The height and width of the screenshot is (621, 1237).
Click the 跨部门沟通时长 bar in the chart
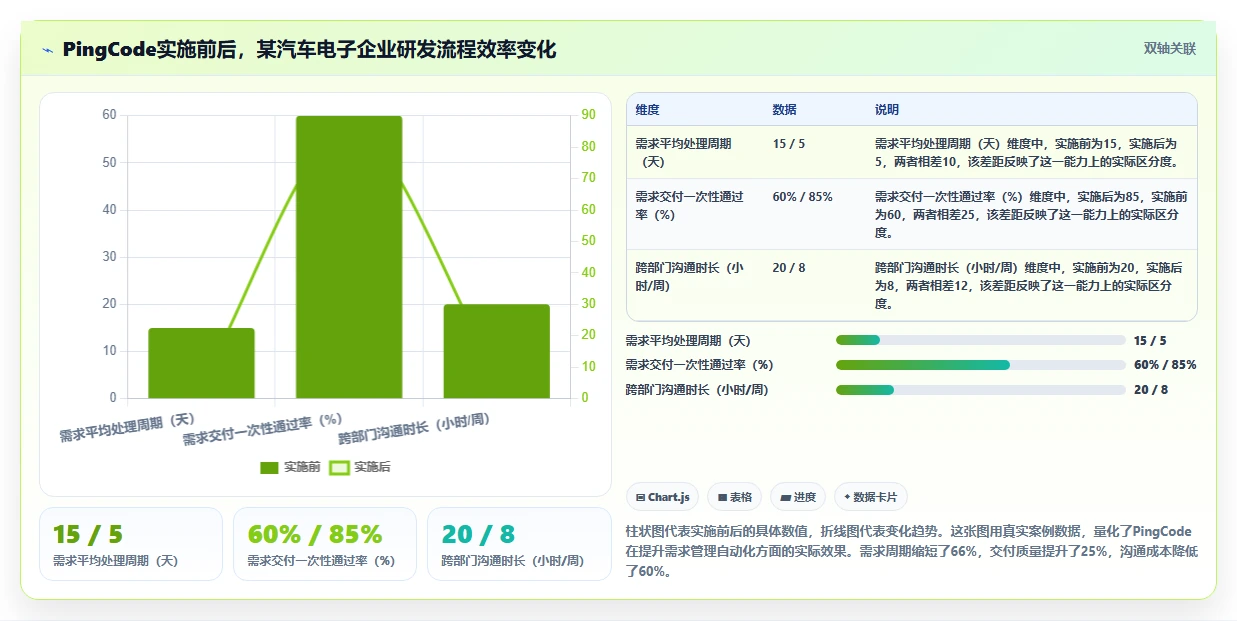[497, 351]
